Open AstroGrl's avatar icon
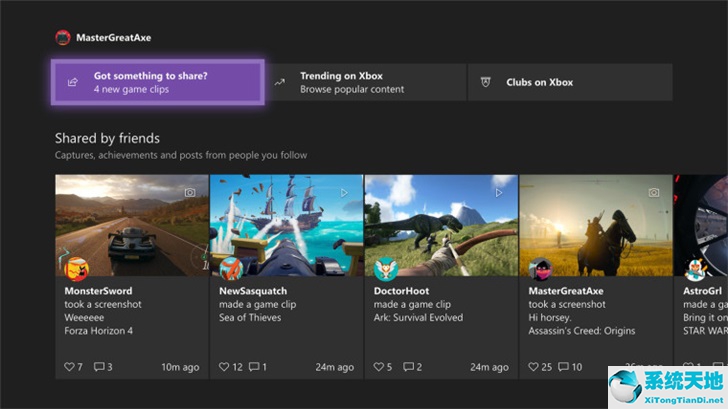This screenshot has height=409, width=728. click(695, 269)
